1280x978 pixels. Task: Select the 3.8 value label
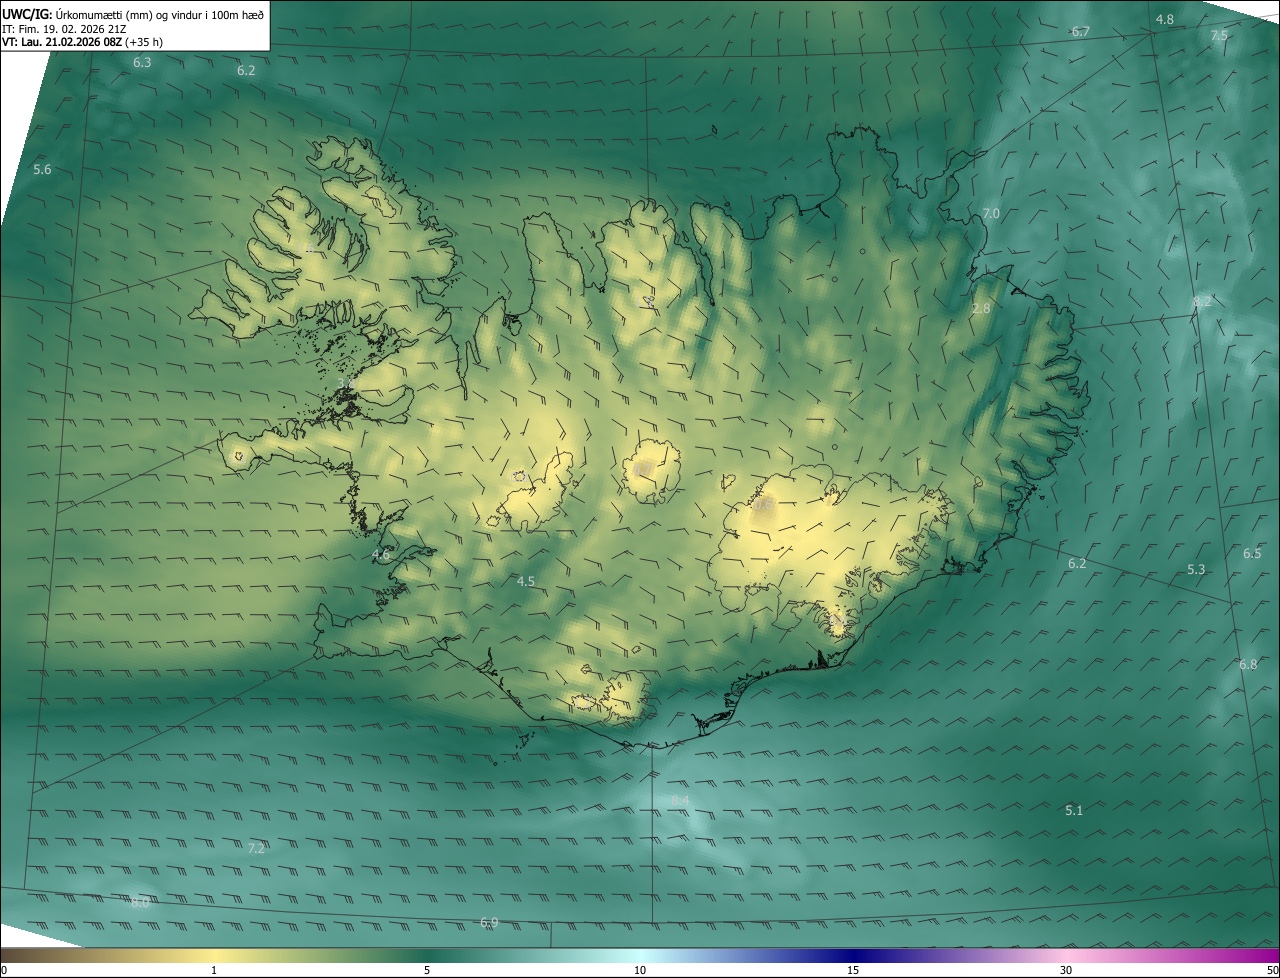[x=346, y=384]
